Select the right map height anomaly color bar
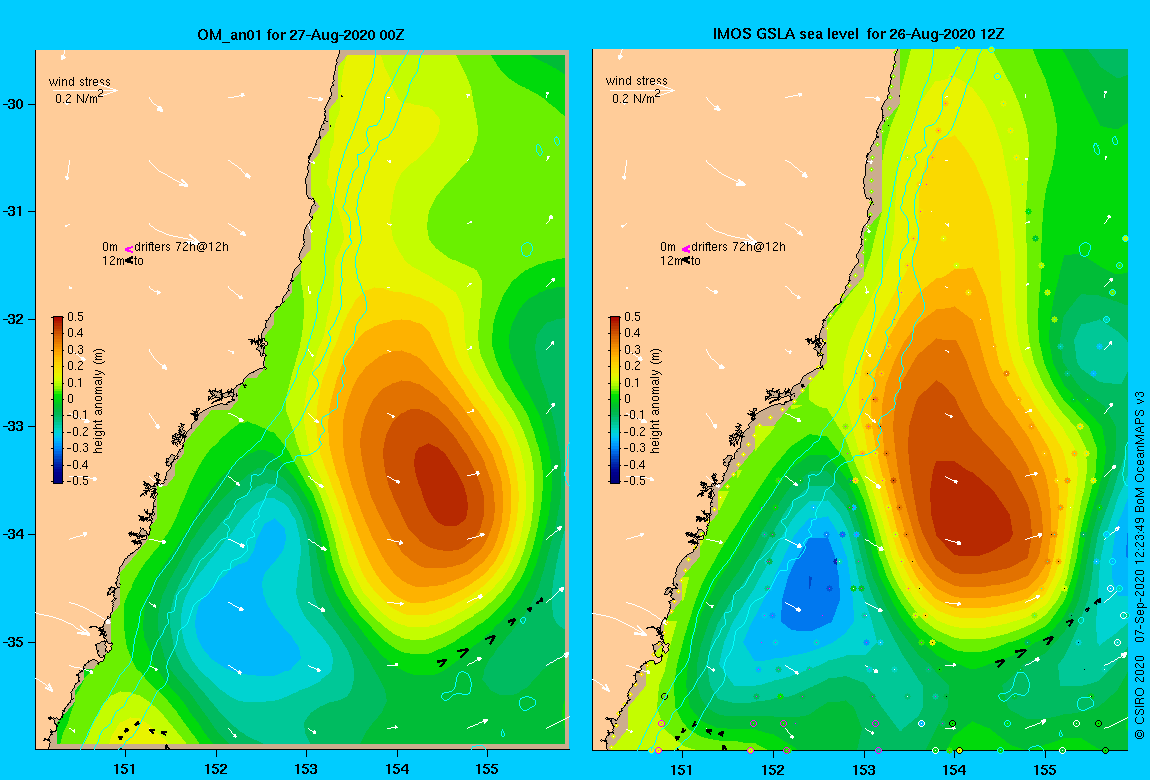The height and width of the screenshot is (780, 1150). pyautogui.click(x=615, y=400)
